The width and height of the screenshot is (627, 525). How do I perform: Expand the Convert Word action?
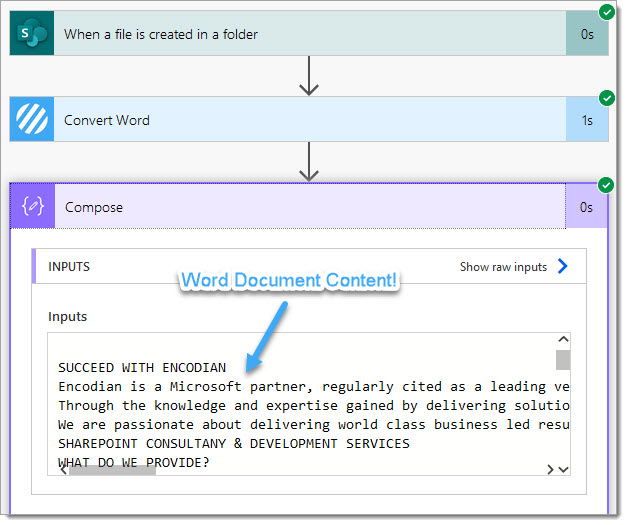click(310, 119)
